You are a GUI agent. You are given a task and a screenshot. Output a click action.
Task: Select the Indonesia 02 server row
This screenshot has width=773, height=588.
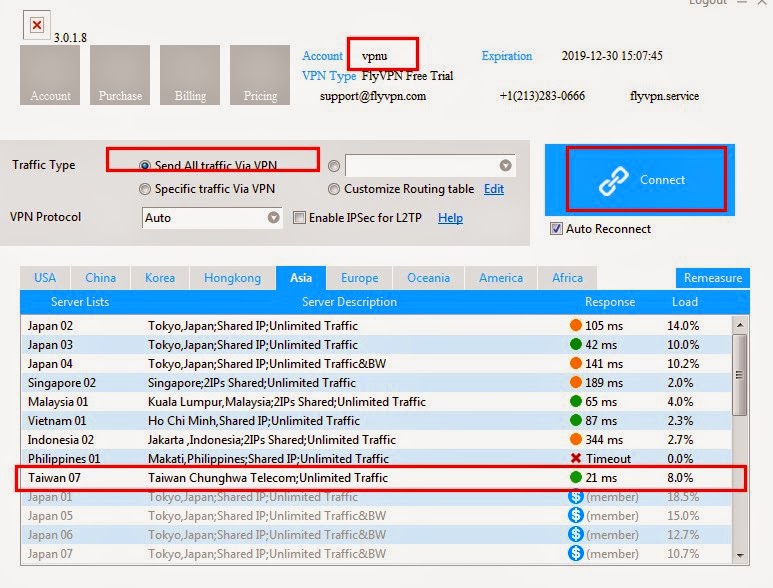376,440
